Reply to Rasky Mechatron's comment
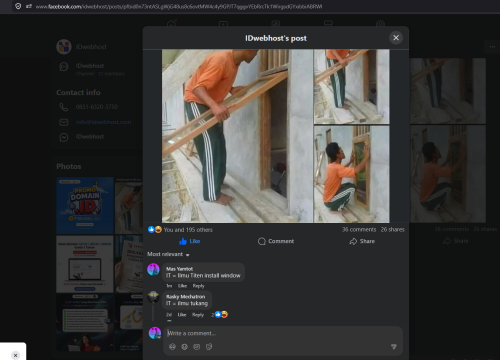 pyautogui.click(x=198, y=315)
